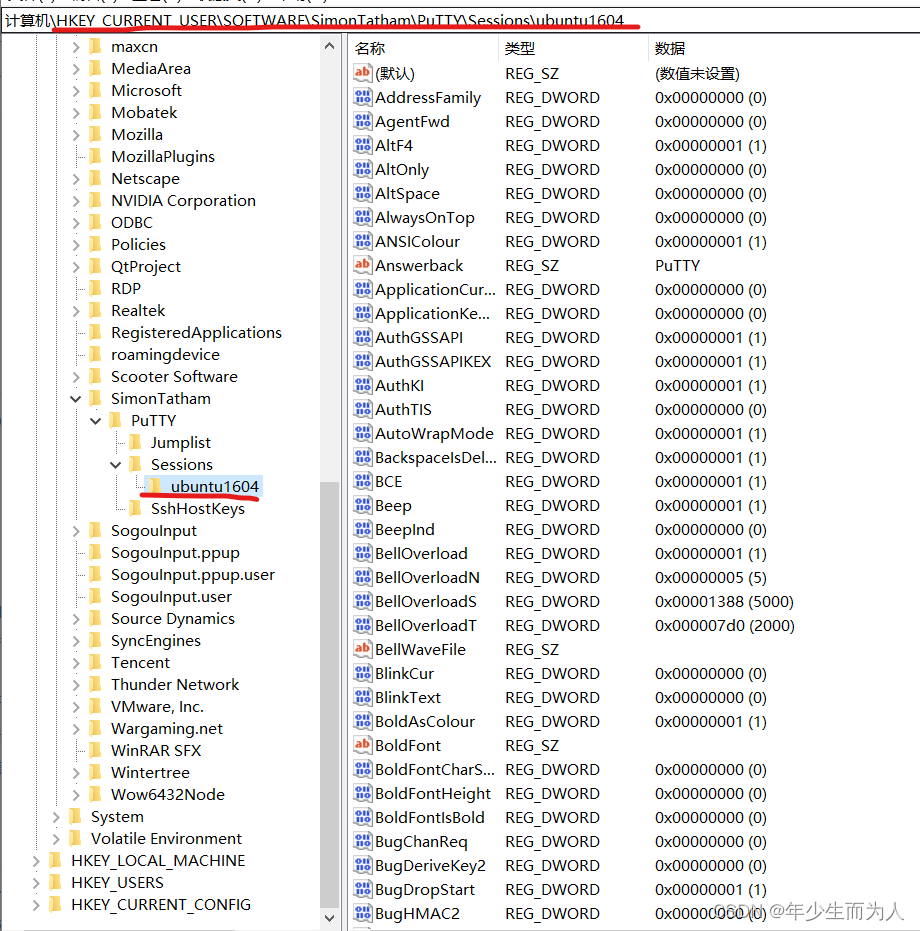Expand HKEY_LOCAL_MACHINE hive
The image size is (920, 931).
pos(36,860)
